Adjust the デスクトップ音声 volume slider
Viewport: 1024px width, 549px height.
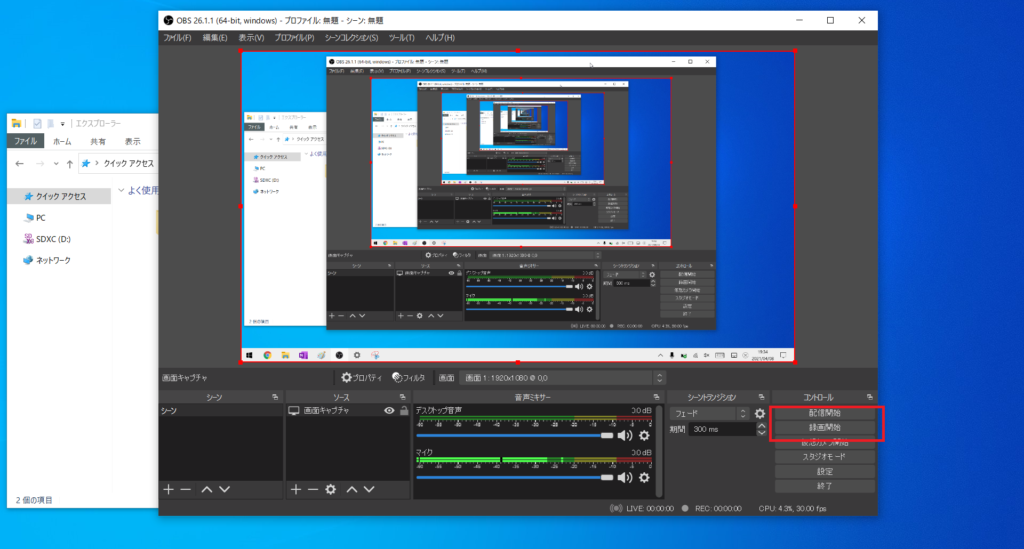[x=515, y=435]
